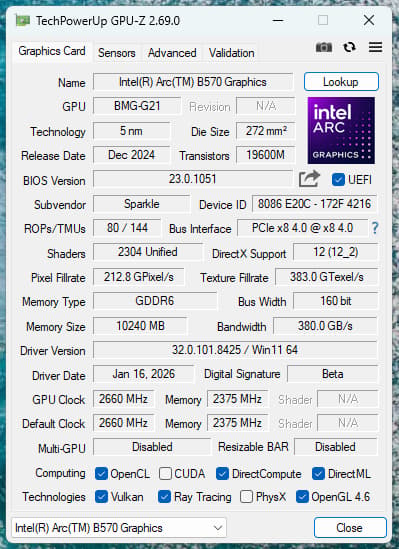Click the 10240 MB Memory Size value

coord(140,326)
